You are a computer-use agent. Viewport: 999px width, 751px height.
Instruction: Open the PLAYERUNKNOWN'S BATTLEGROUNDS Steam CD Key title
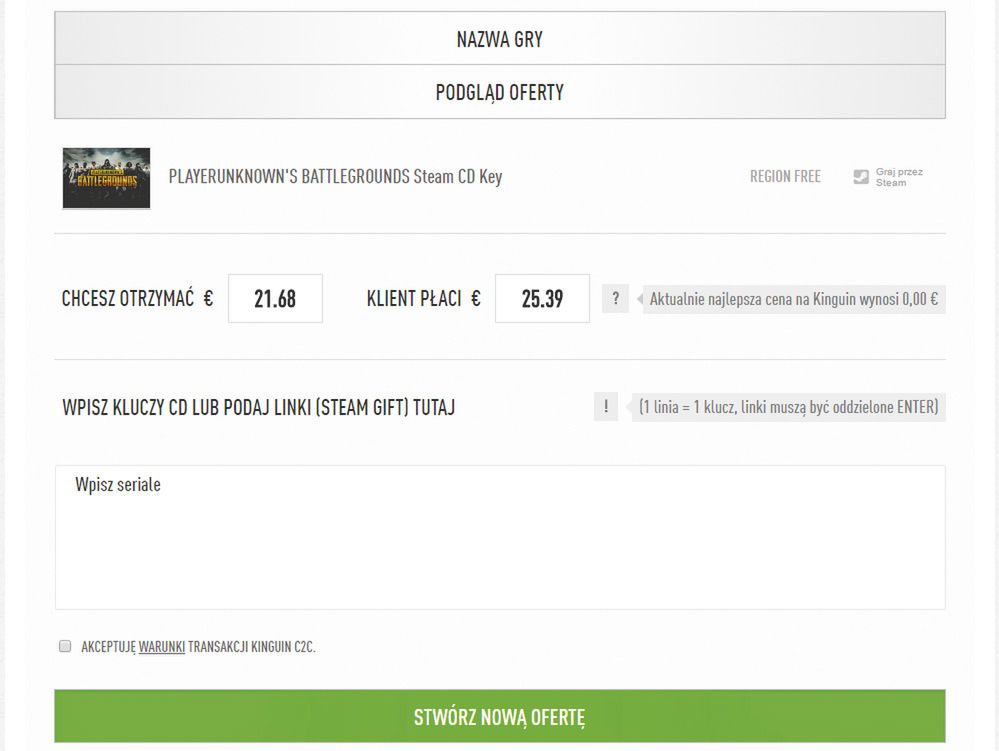pyautogui.click(x=335, y=176)
